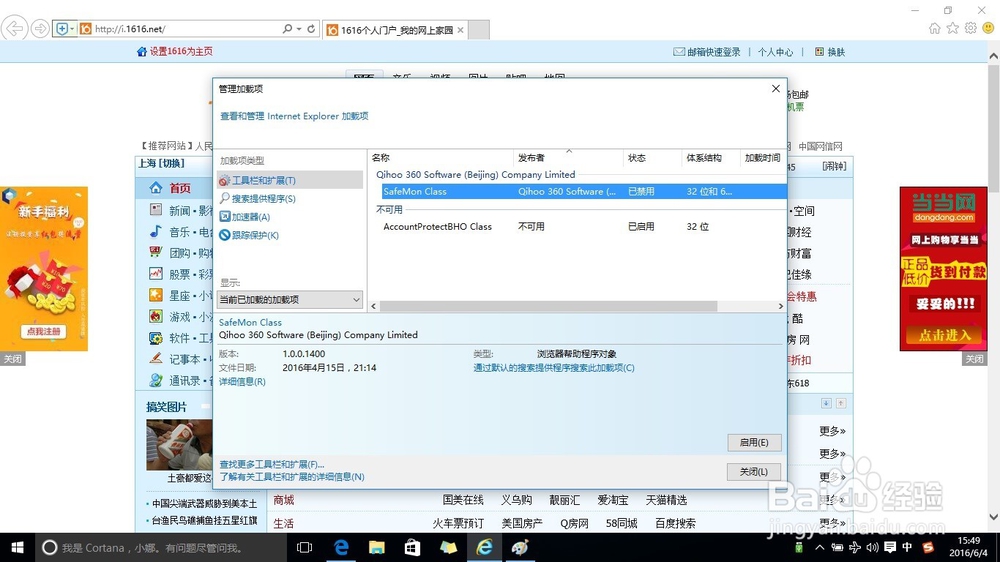Screen dimensions: 1000x562
Task: Click the Shanghai switch-city link
Action: (x=172, y=163)
